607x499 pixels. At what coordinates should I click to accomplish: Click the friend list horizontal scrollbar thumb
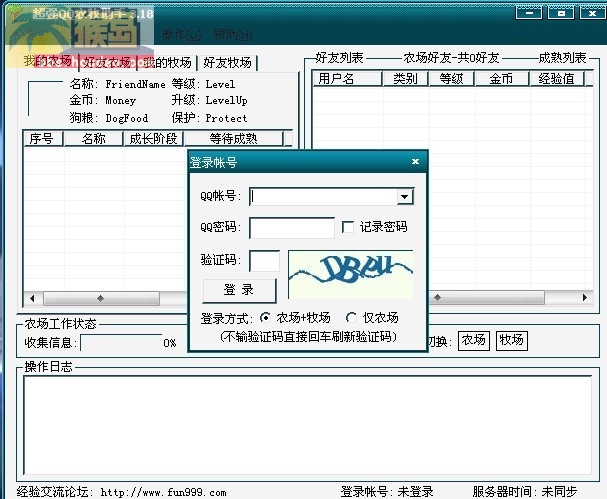pyautogui.click(x=485, y=298)
